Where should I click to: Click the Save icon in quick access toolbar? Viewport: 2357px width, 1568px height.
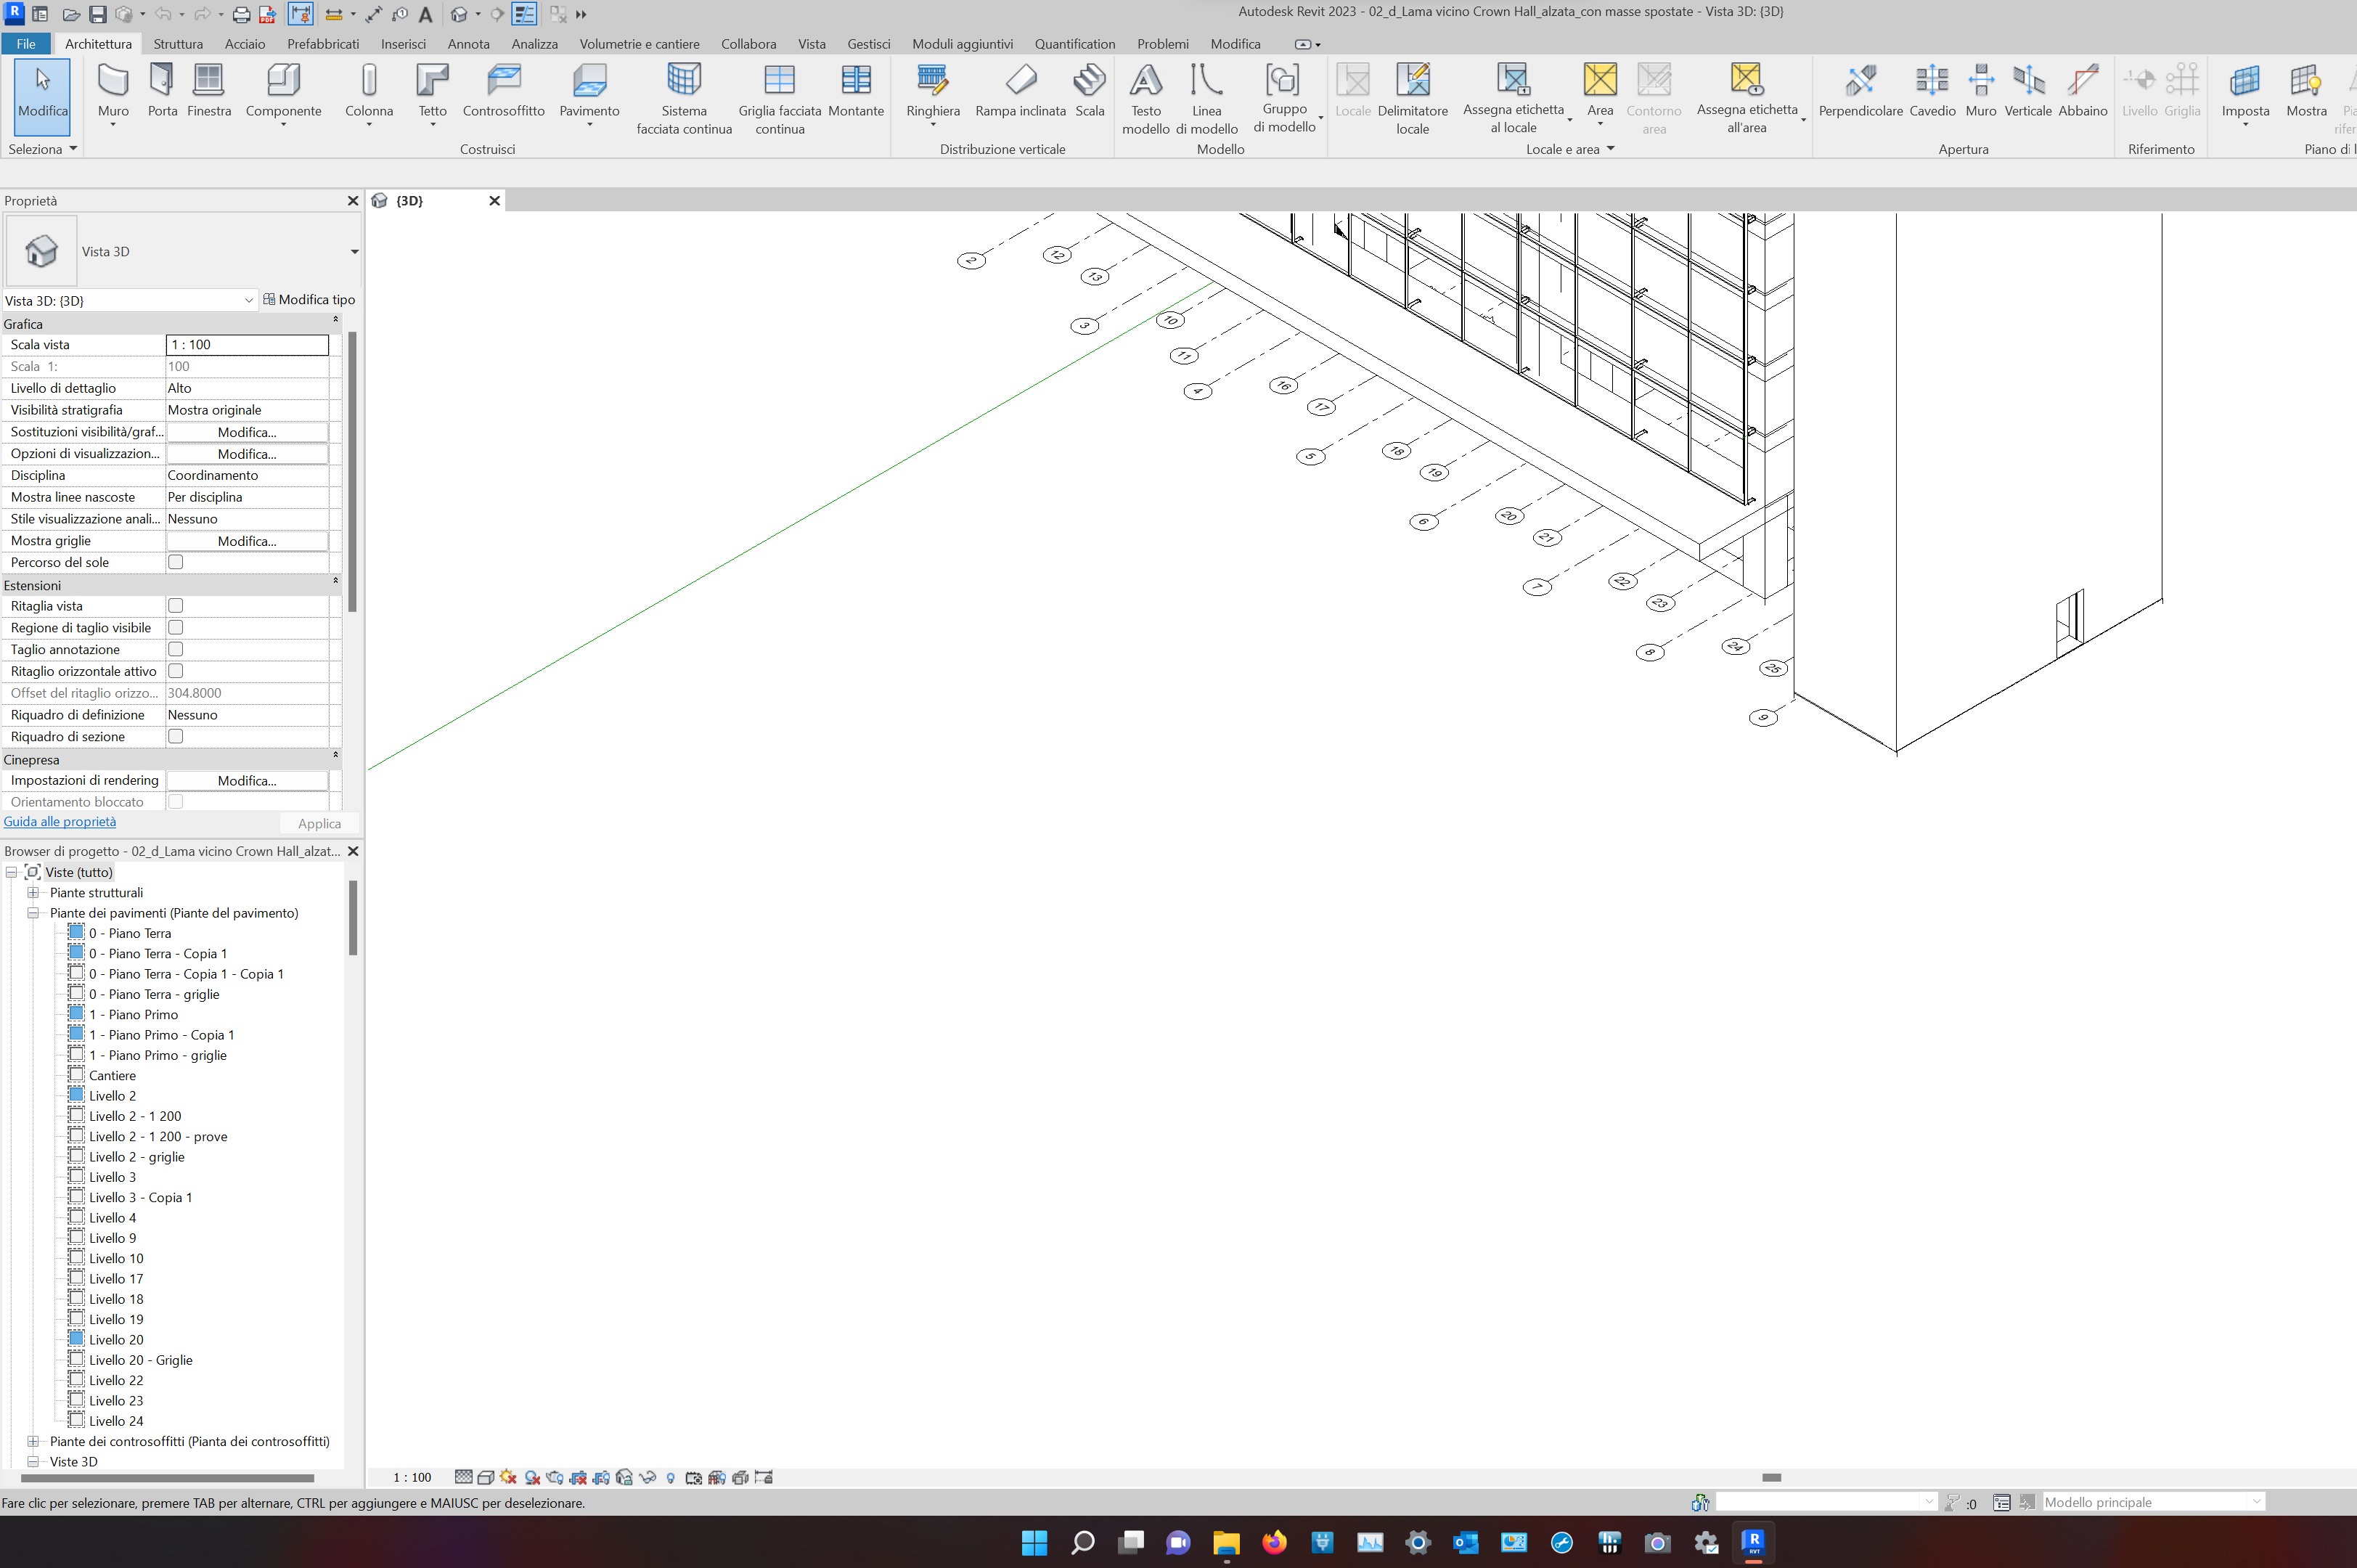pyautogui.click(x=97, y=14)
